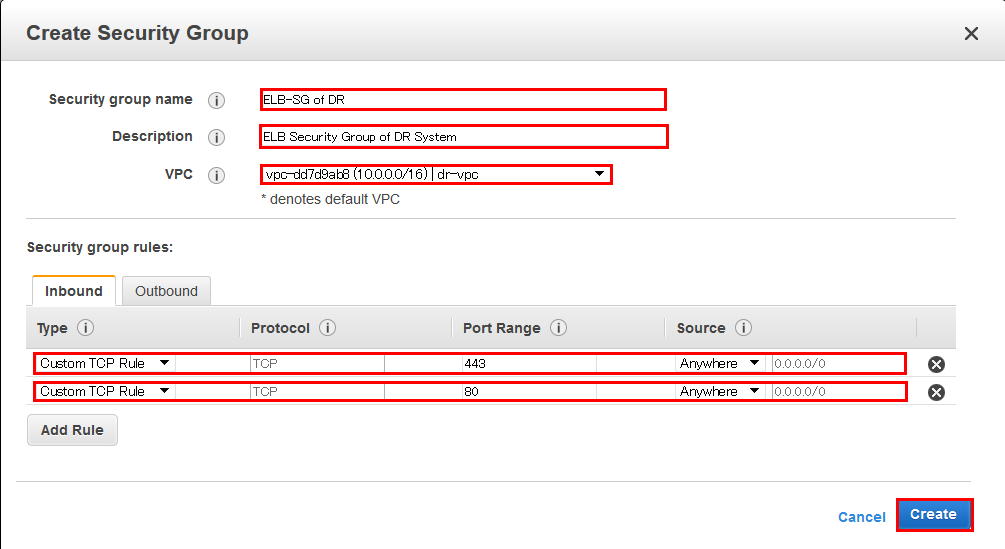Click the Add Rule button
Image resolution: width=1005 pixels, height=549 pixels.
tap(72, 430)
